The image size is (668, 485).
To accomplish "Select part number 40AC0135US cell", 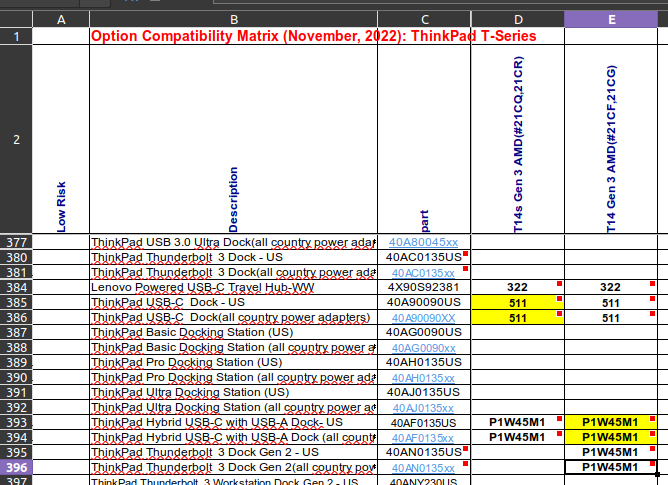I will coord(424,257).
